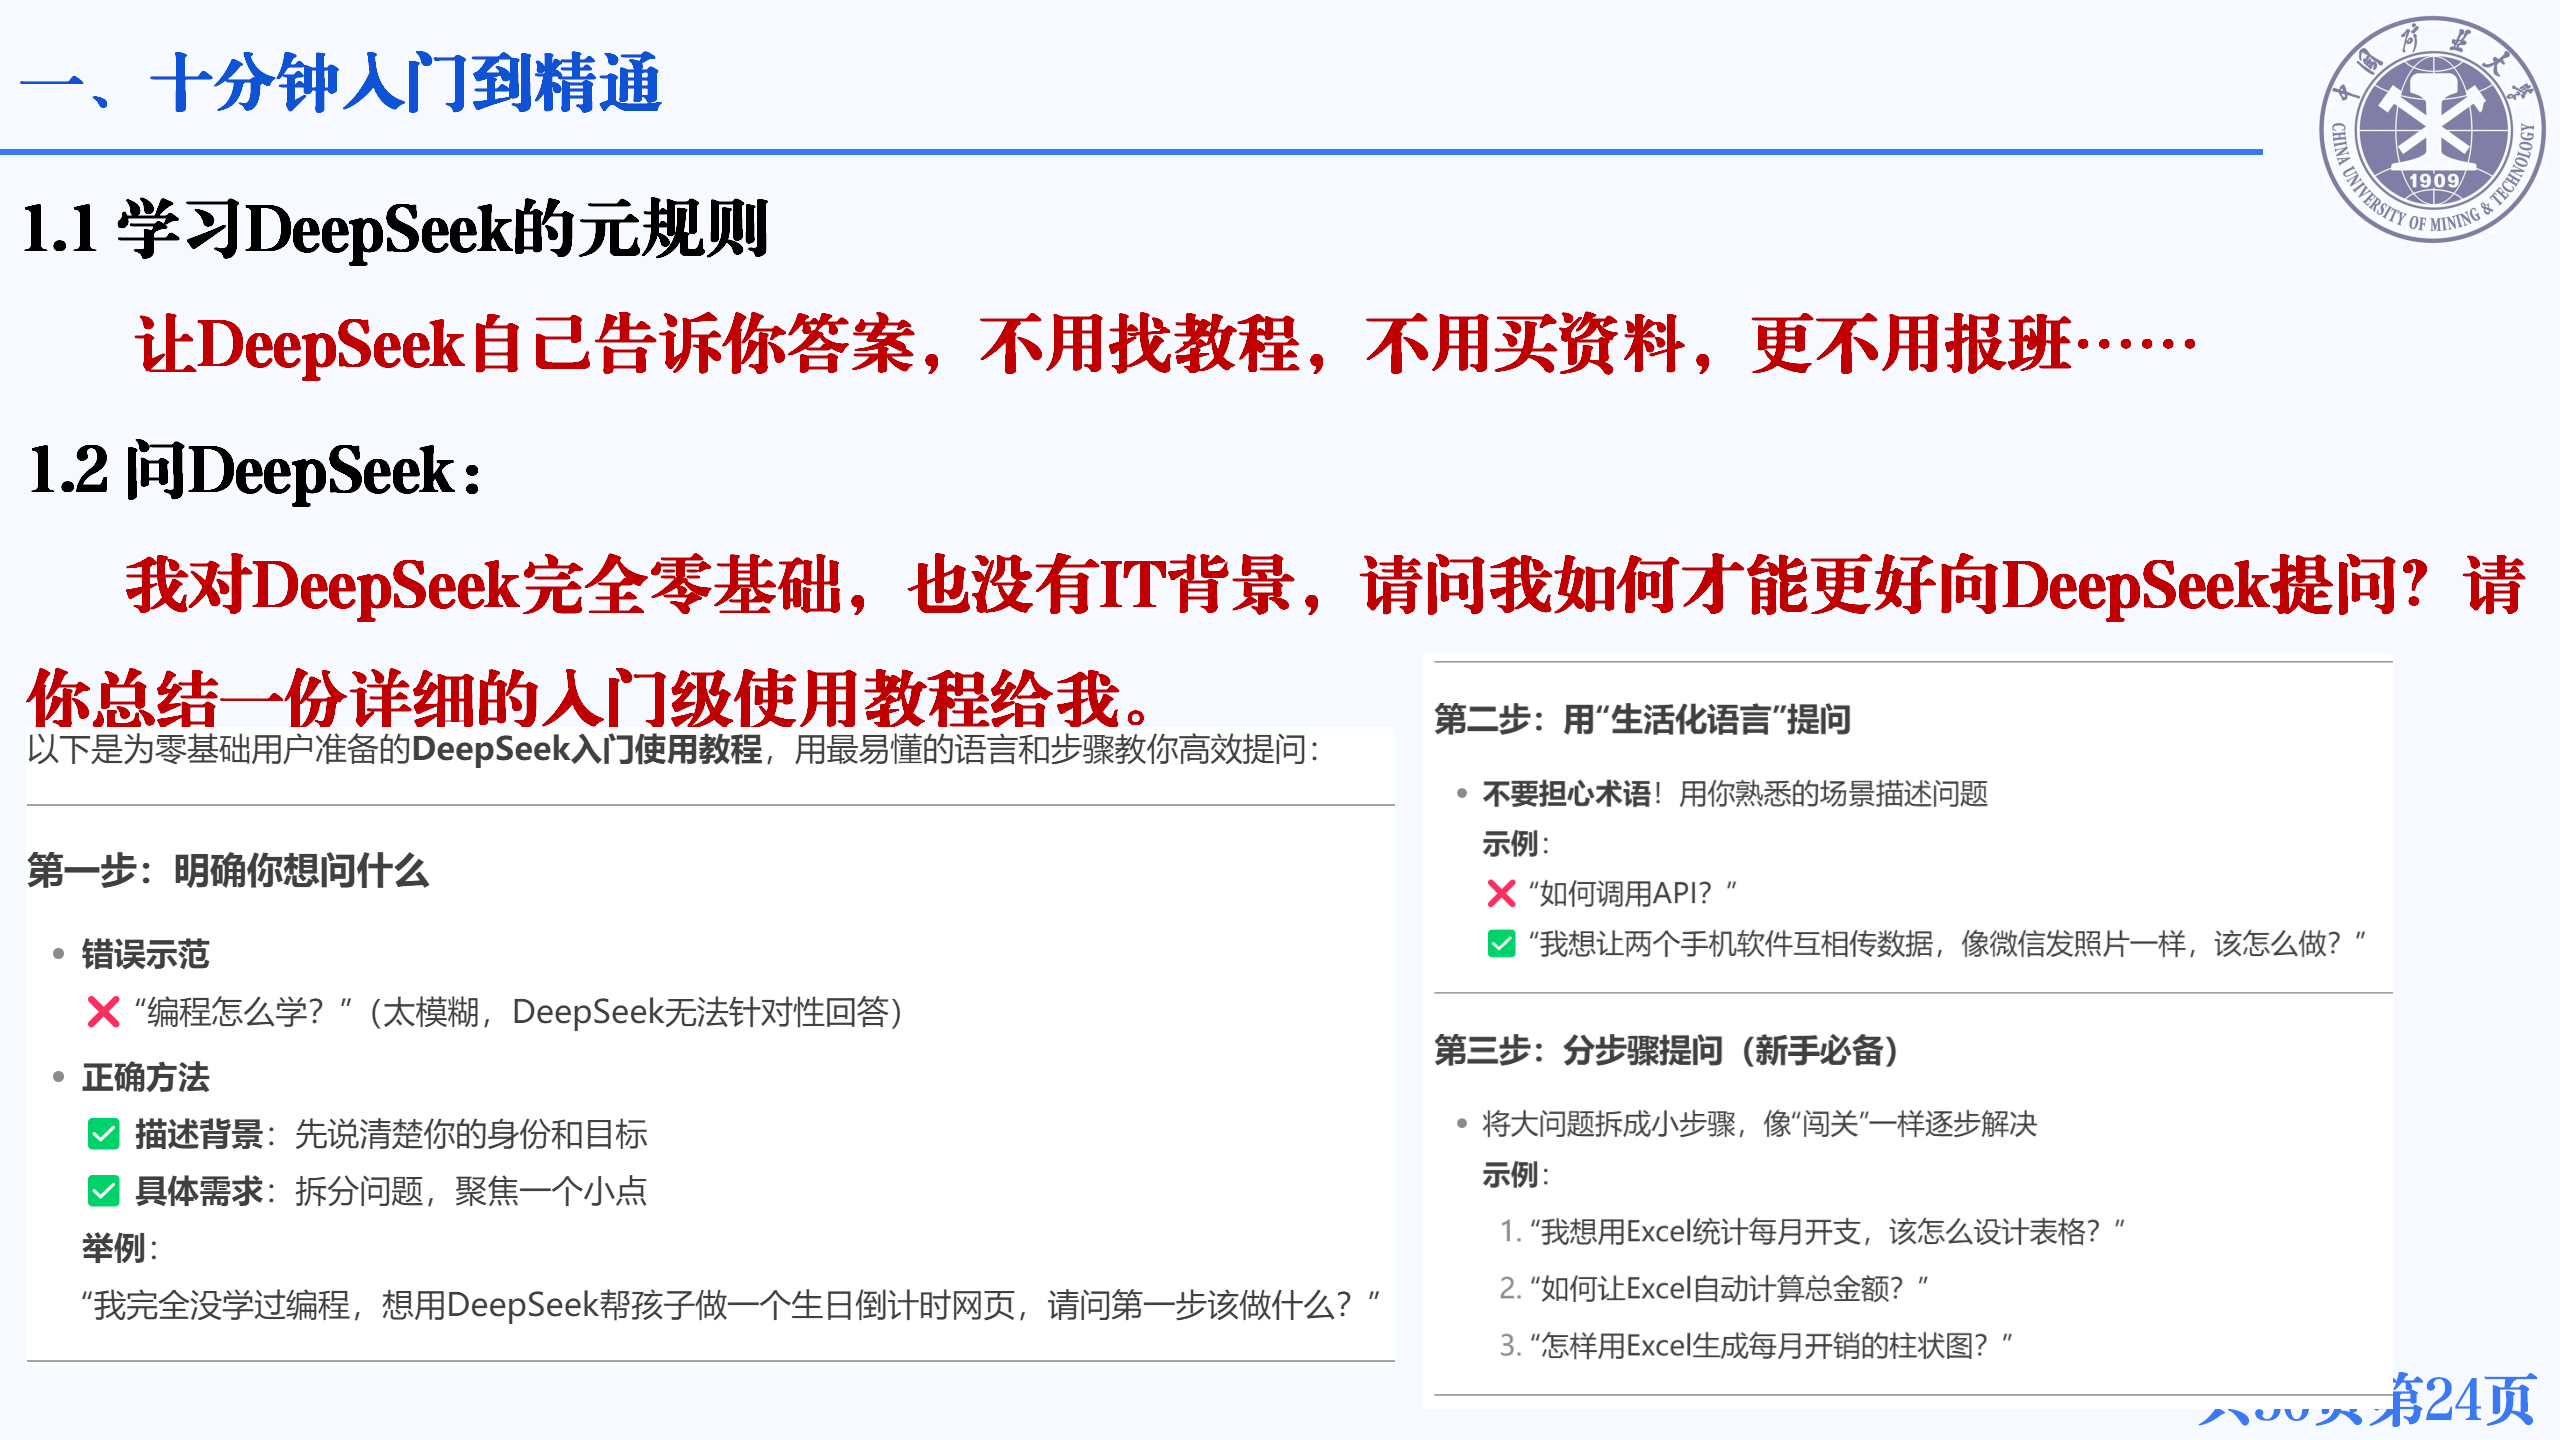Click label 举例:
2560x1440 pixels.
[120, 1248]
